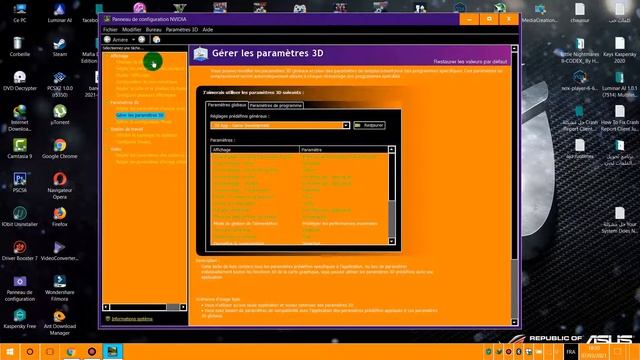Click main panel scroll down arrow

click(514, 322)
